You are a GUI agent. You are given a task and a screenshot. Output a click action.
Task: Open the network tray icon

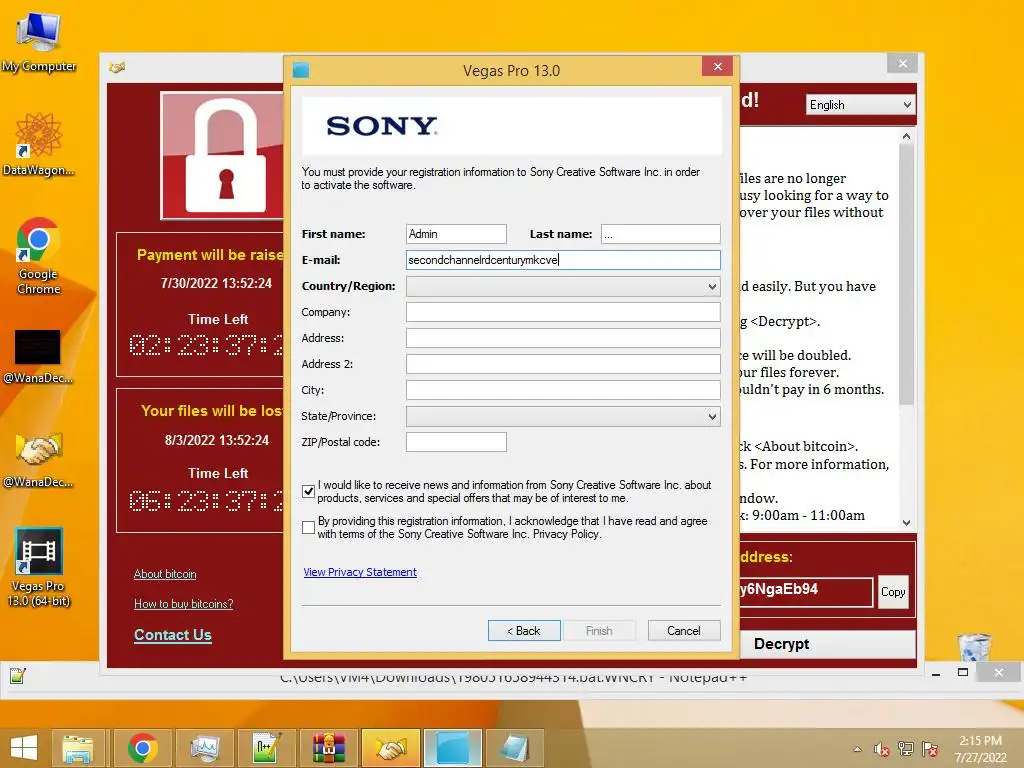(906, 750)
